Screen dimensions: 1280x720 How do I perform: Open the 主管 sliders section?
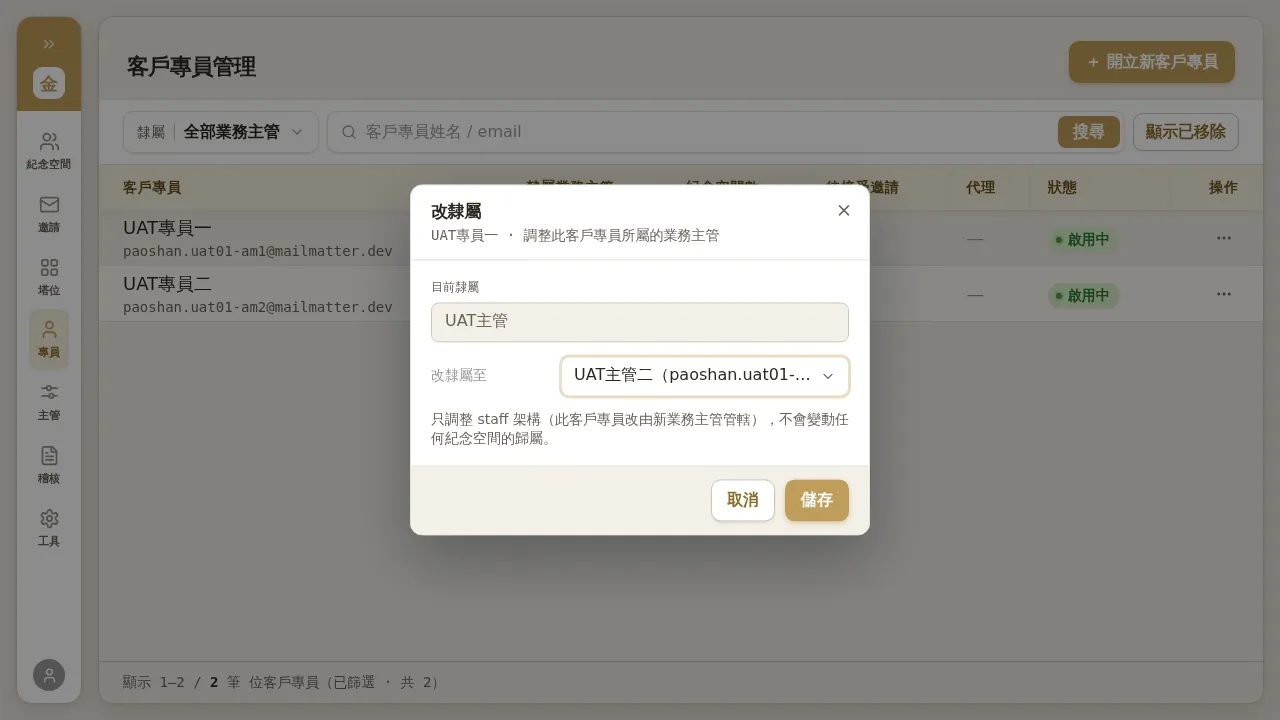[x=49, y=402]
